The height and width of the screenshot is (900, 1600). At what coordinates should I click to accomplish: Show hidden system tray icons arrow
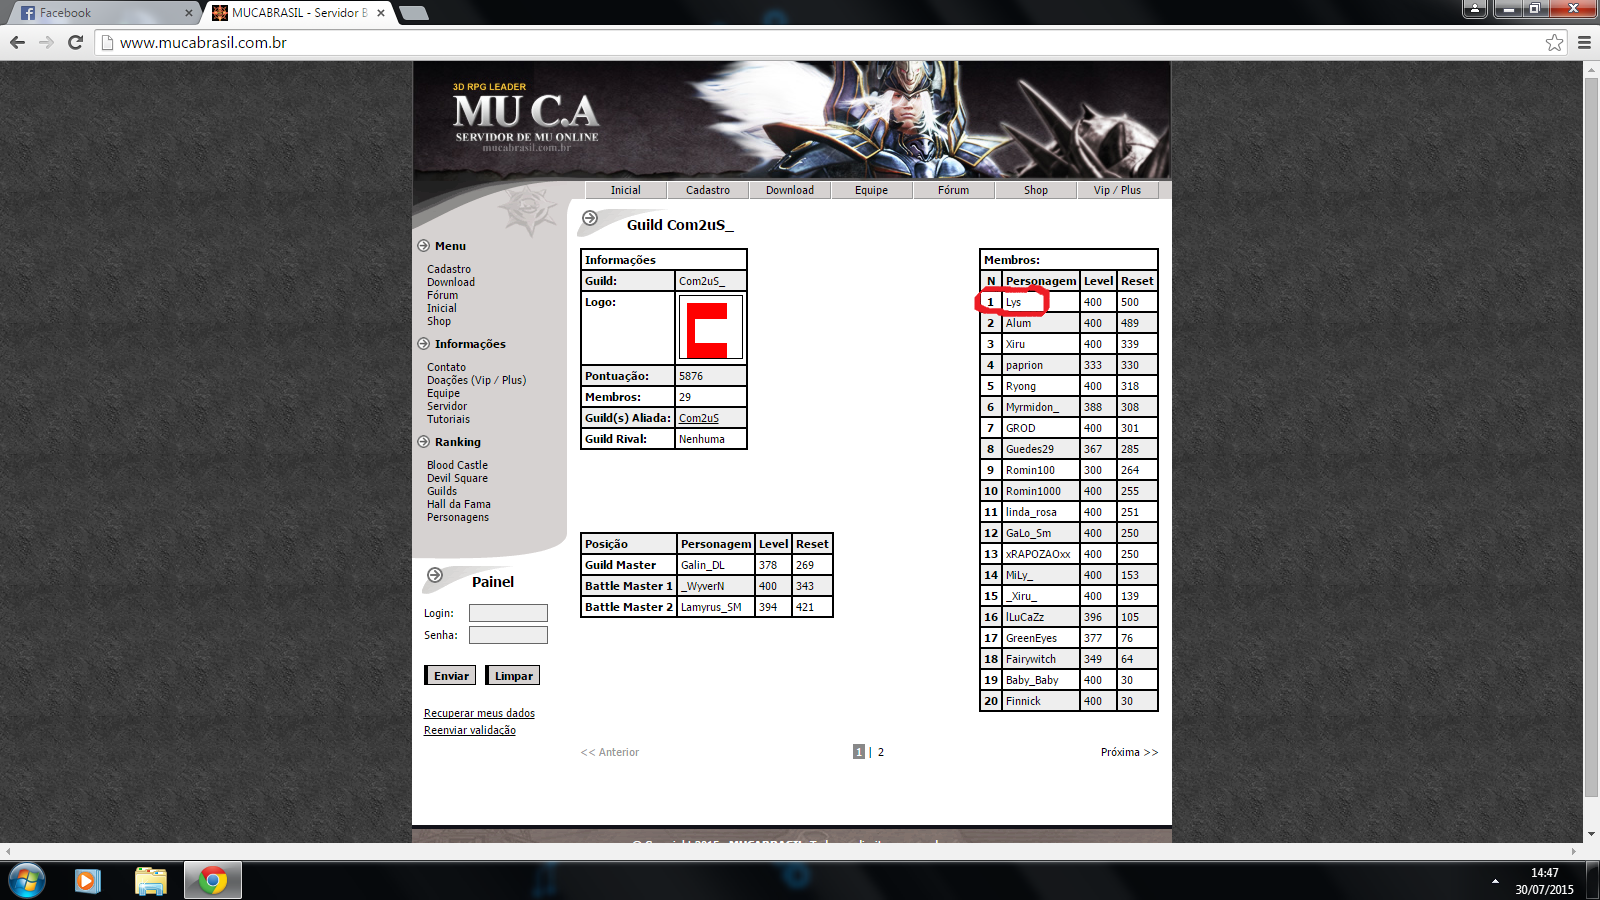coord(1495,881)
